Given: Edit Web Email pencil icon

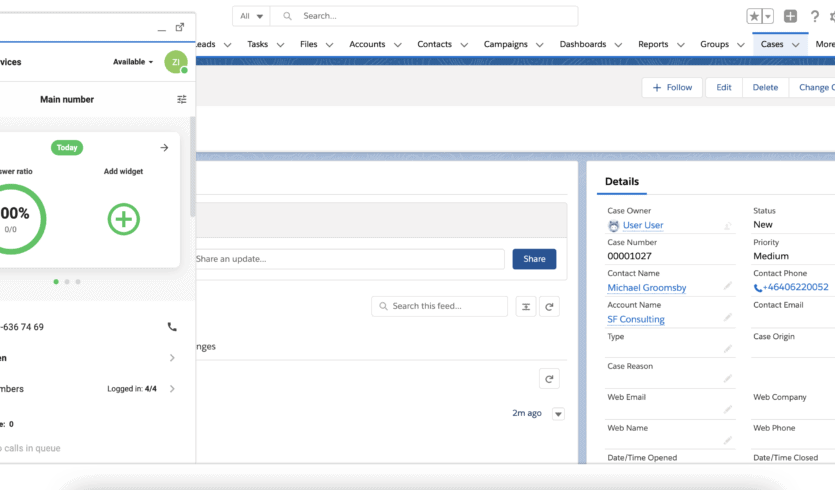Looking at the screenshot, I should point(727,410).
